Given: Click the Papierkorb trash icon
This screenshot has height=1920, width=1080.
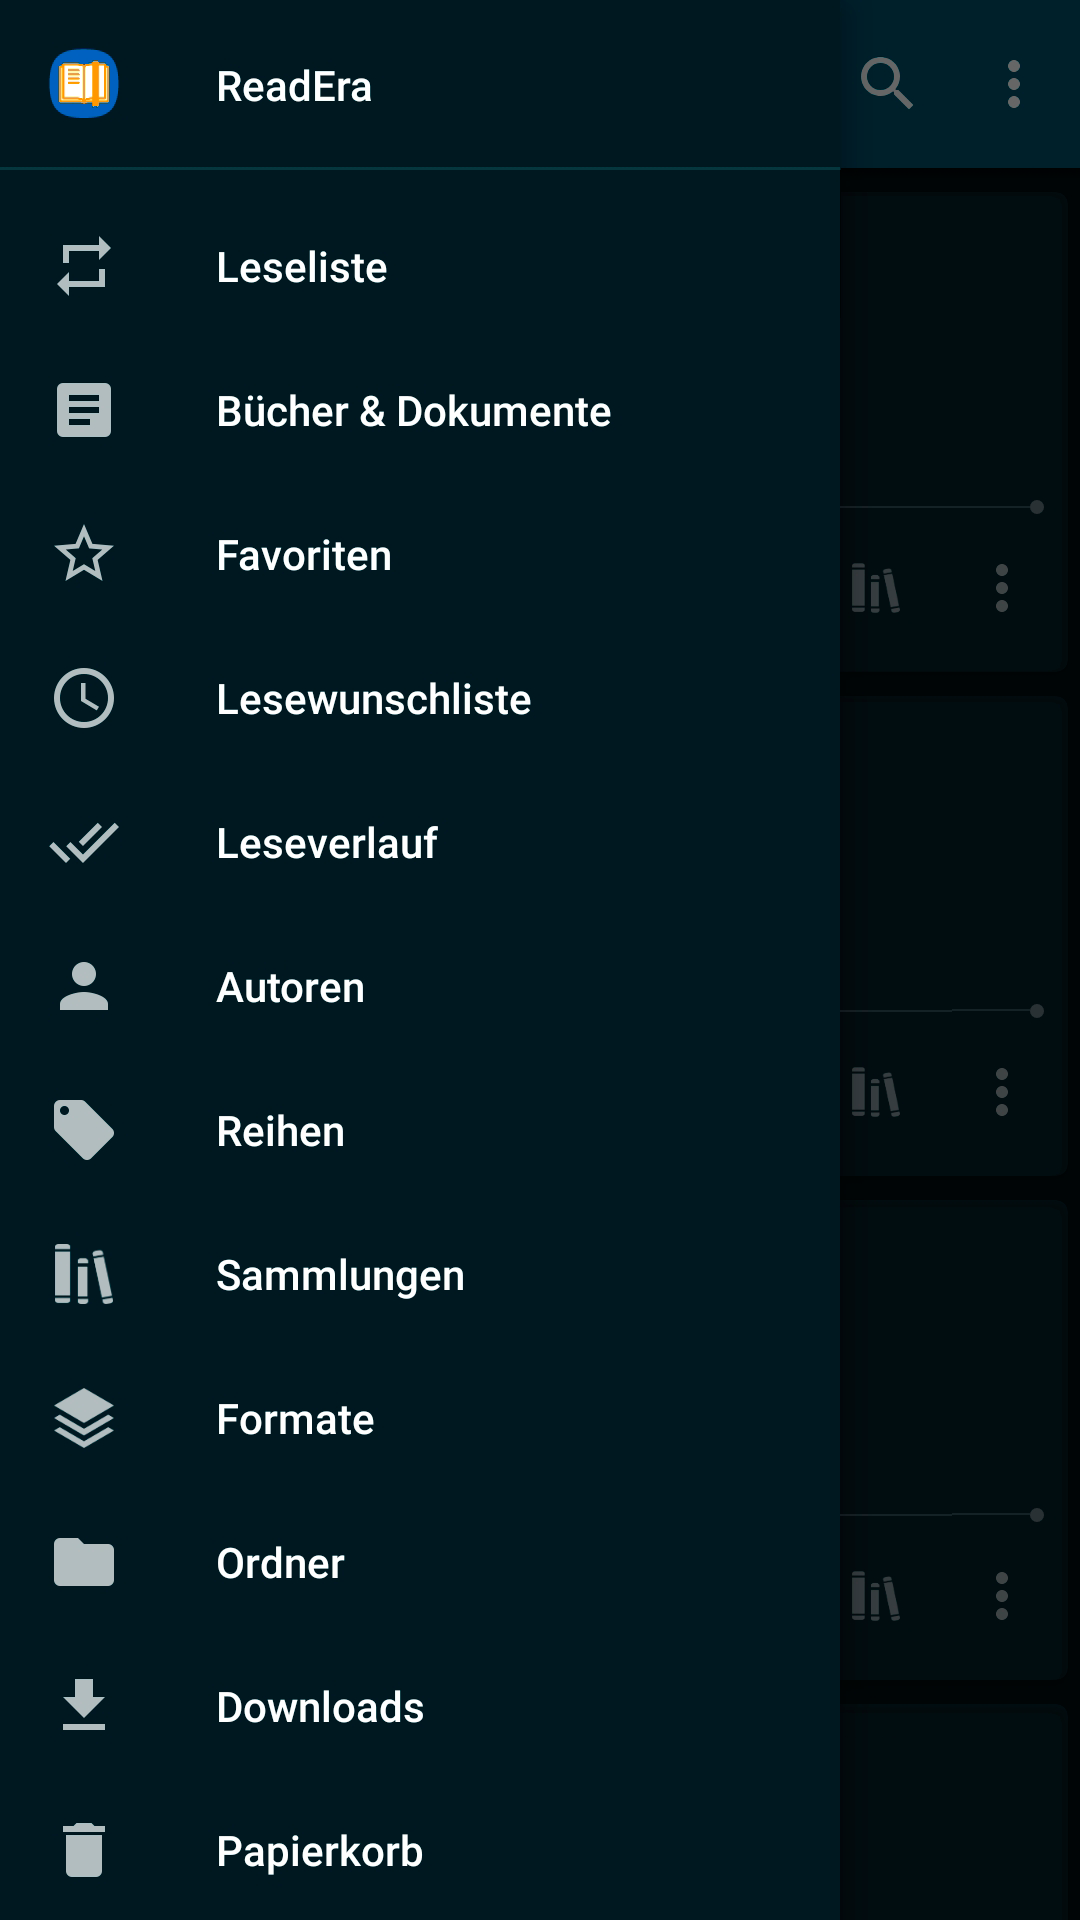Looking at the screenshot, I should click(x=84, y=1851).
